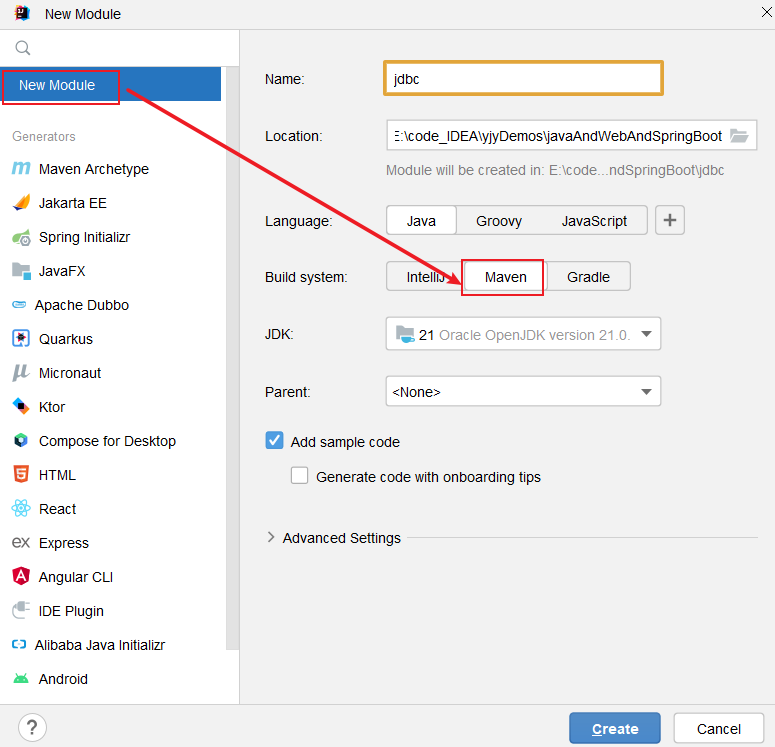Select JavaScript as the language
Viewport: 775px width, 747px height.
click(594, 220)
